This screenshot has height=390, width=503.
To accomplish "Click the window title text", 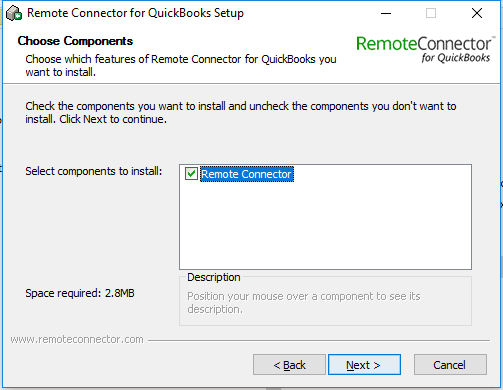I will point(135,13).
